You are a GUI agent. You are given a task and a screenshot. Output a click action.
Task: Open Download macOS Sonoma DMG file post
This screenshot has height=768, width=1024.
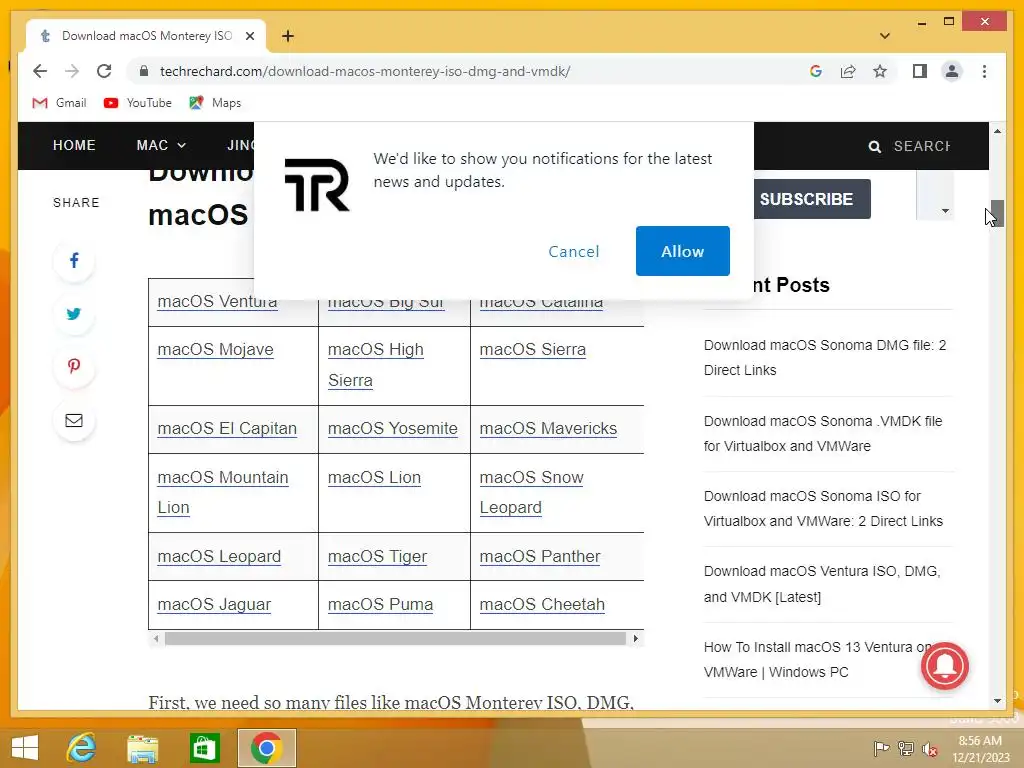point(825,357)
